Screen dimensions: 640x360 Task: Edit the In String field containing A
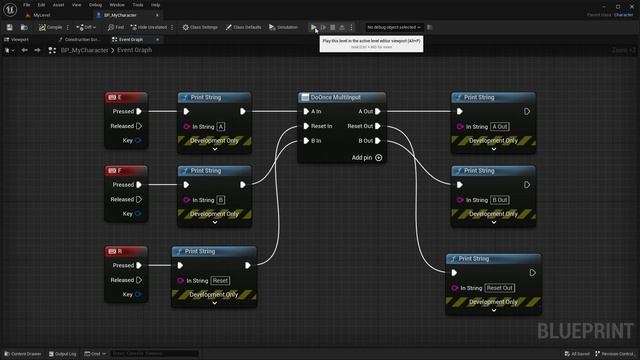coord(221,127)
